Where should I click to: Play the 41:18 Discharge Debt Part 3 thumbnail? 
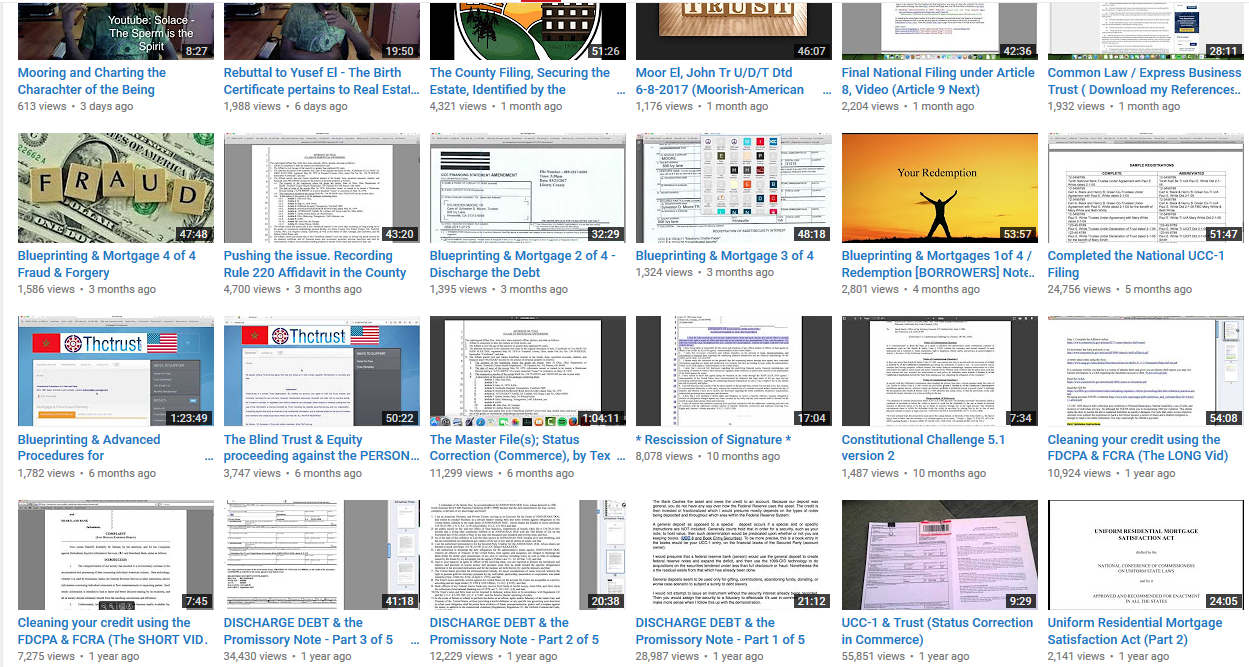point(322,555)
